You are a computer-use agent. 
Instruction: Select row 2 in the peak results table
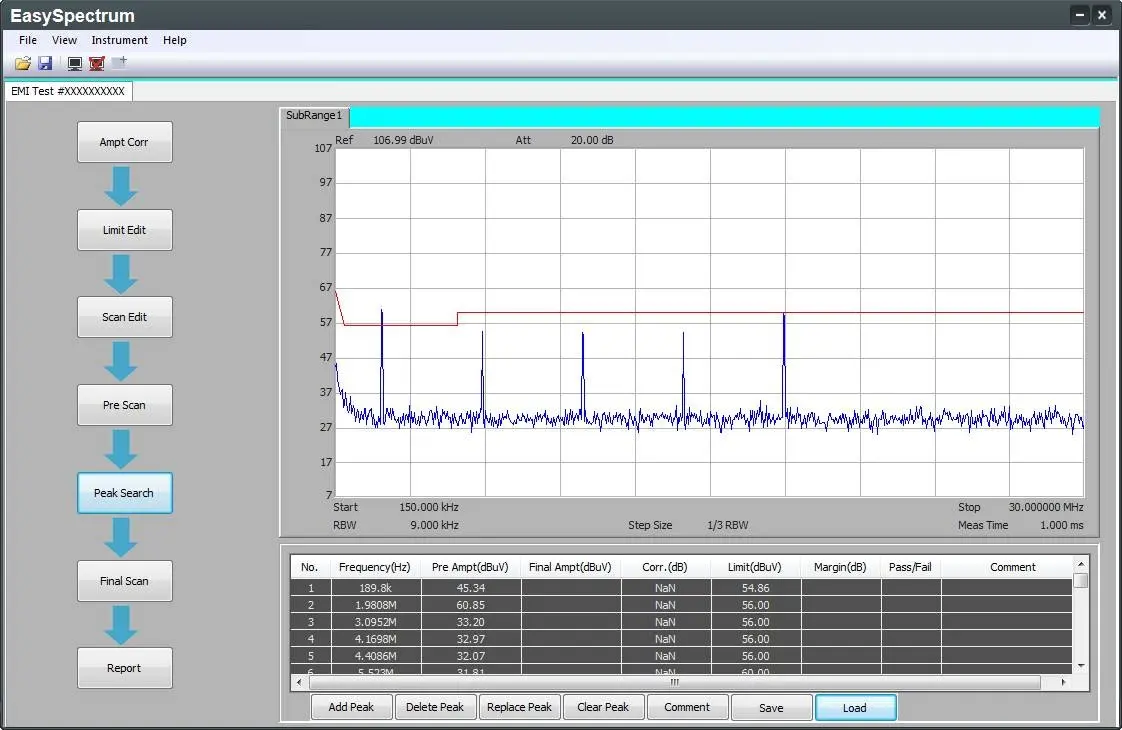[500, 605]
